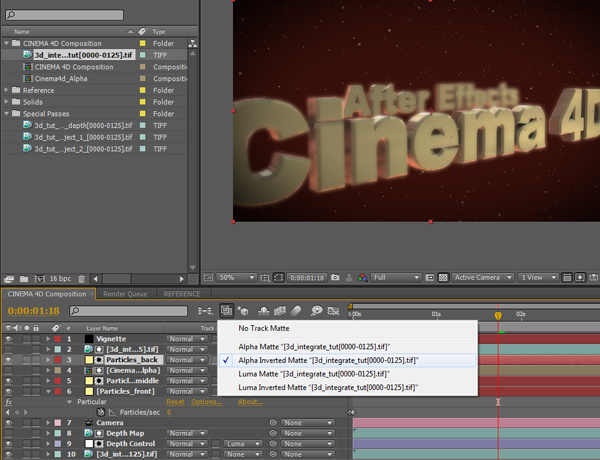Show the Depth Map layer eye toggle
The width and height of the screenshot is (600, 460).
8,433
